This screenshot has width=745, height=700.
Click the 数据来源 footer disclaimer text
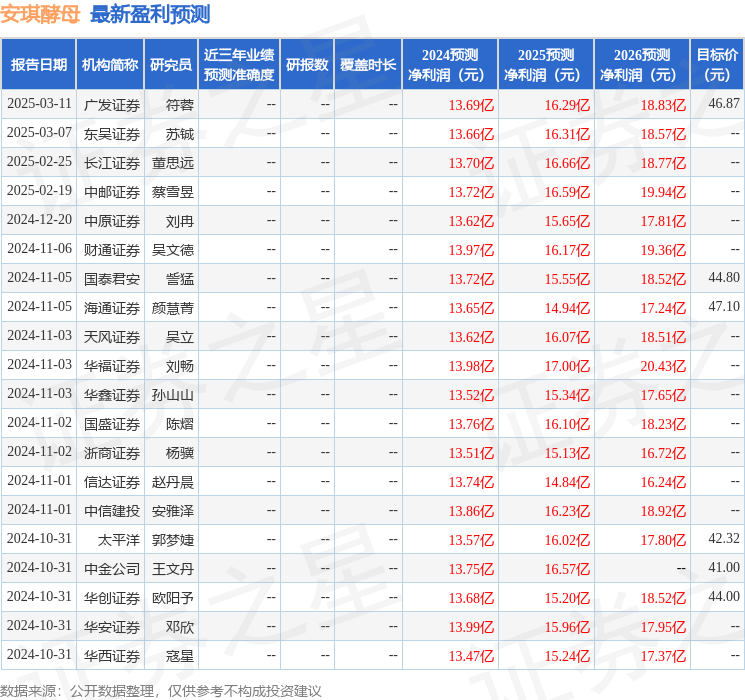coord(161,690)
